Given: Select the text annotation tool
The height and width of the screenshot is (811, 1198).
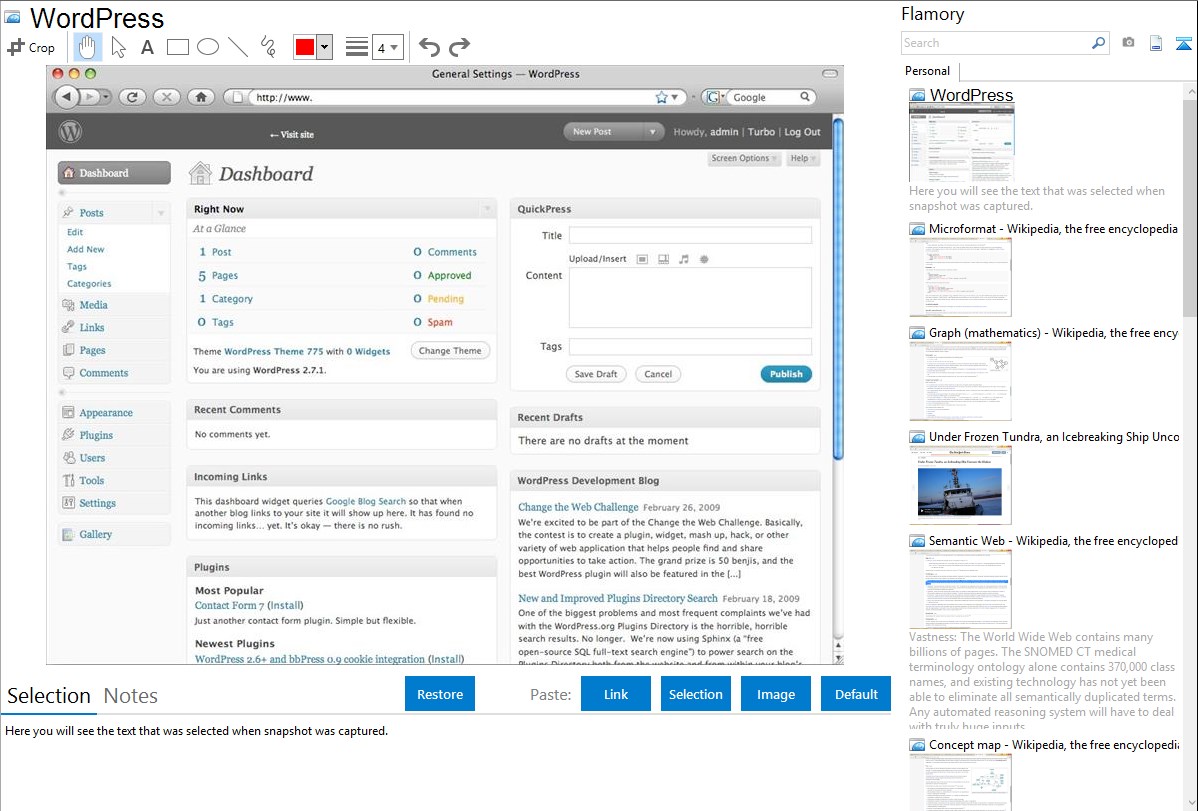Looking at the screenshot, I should point(147,47).
